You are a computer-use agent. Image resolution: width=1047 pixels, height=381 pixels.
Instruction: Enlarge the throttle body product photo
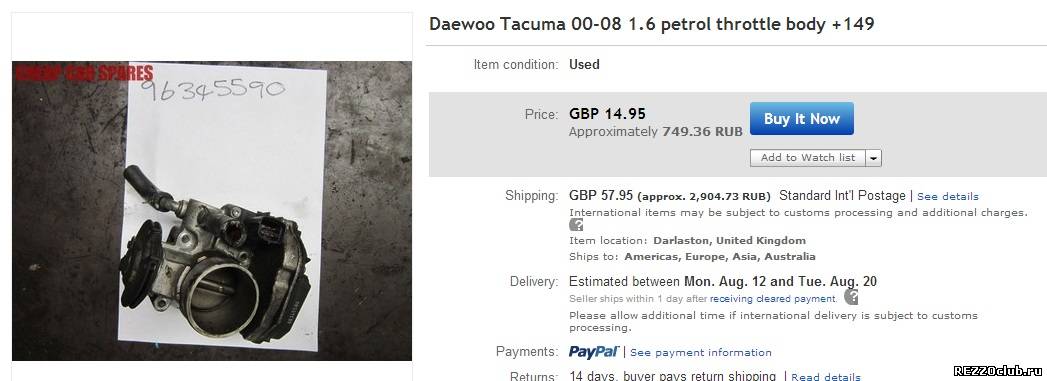pyautogui.click(x=212, y=211)
